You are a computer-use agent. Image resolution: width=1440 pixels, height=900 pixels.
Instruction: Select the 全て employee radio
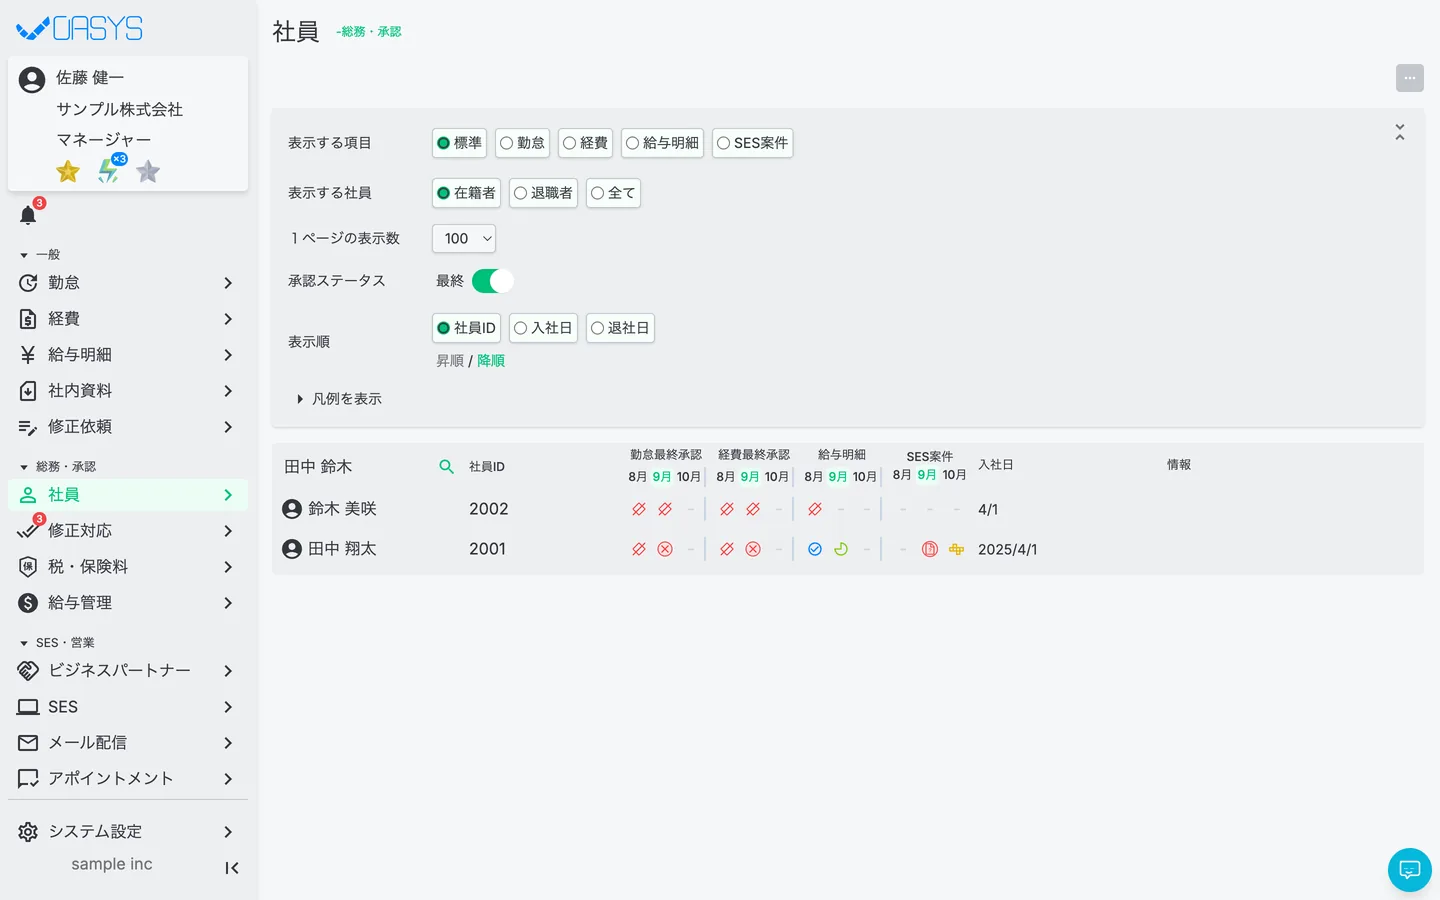point(613,193)
